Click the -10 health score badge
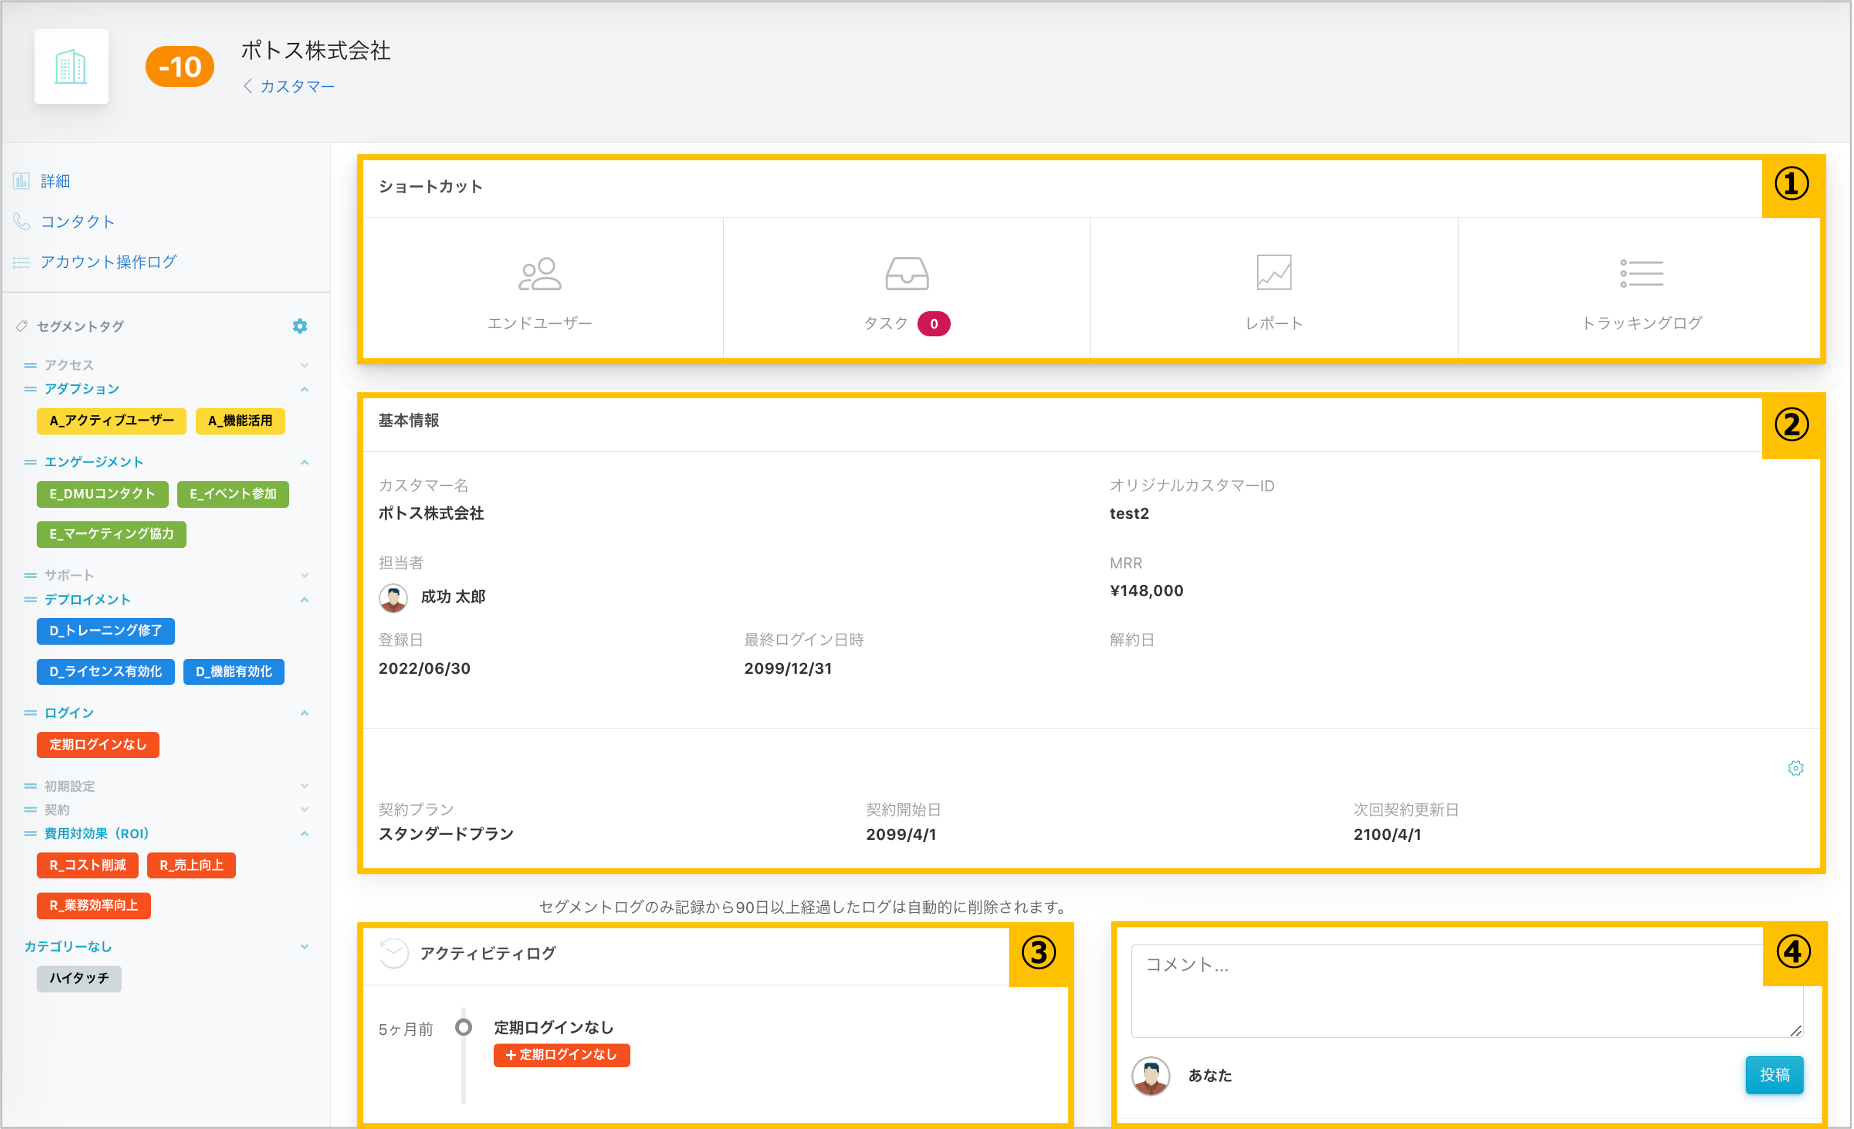1854x1129 pixels. (x=180, y=67)
